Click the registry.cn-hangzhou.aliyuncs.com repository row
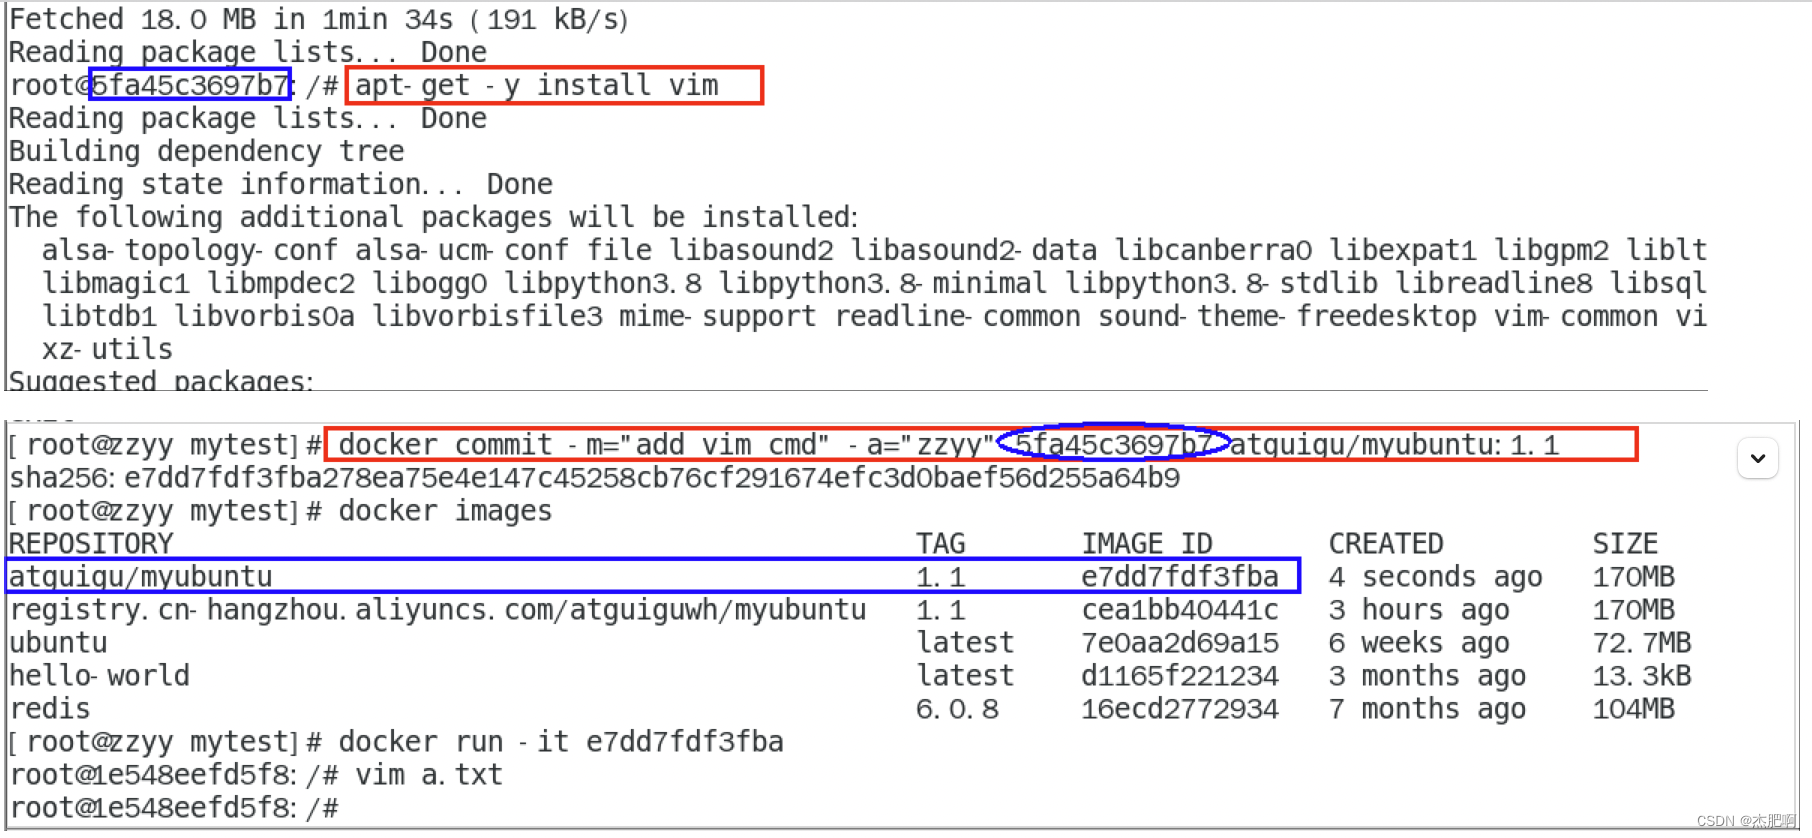 [437, 610]
